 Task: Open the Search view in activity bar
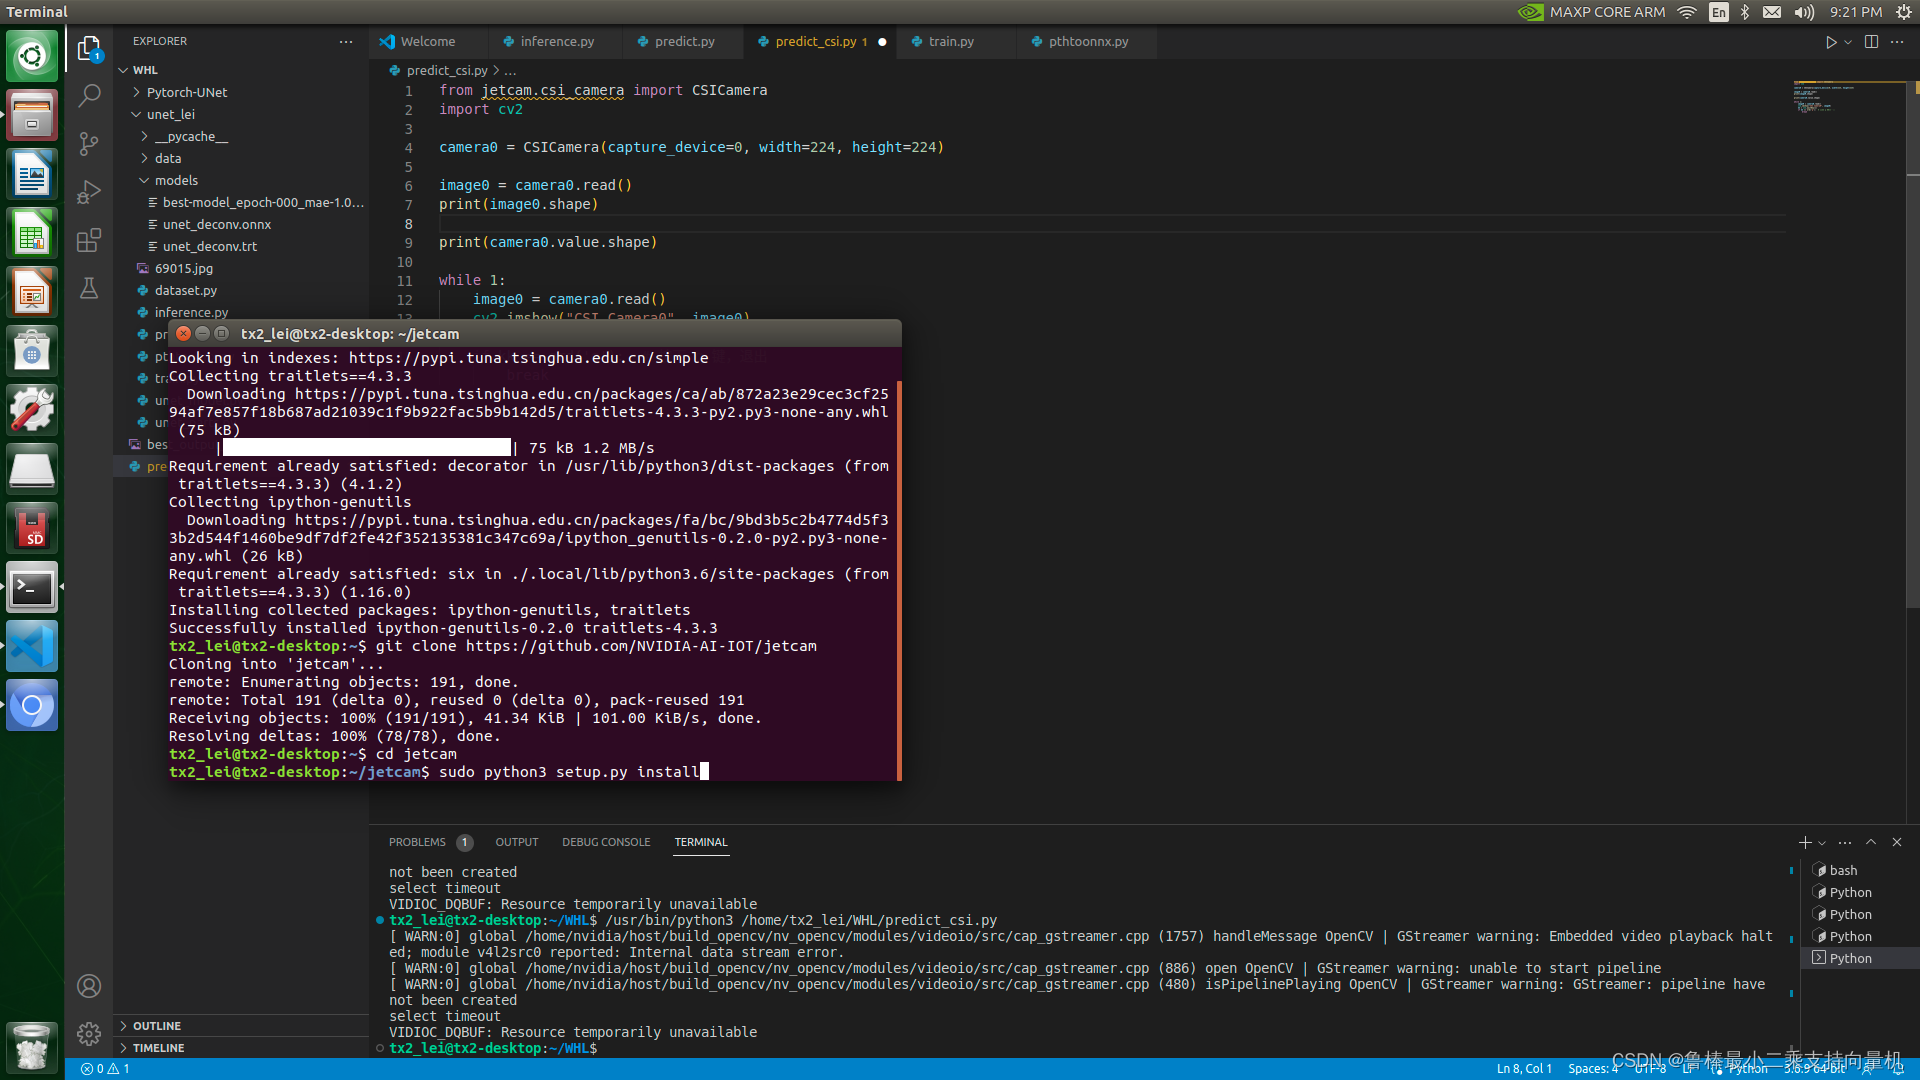pyautogui.click(x=89, y=95)
